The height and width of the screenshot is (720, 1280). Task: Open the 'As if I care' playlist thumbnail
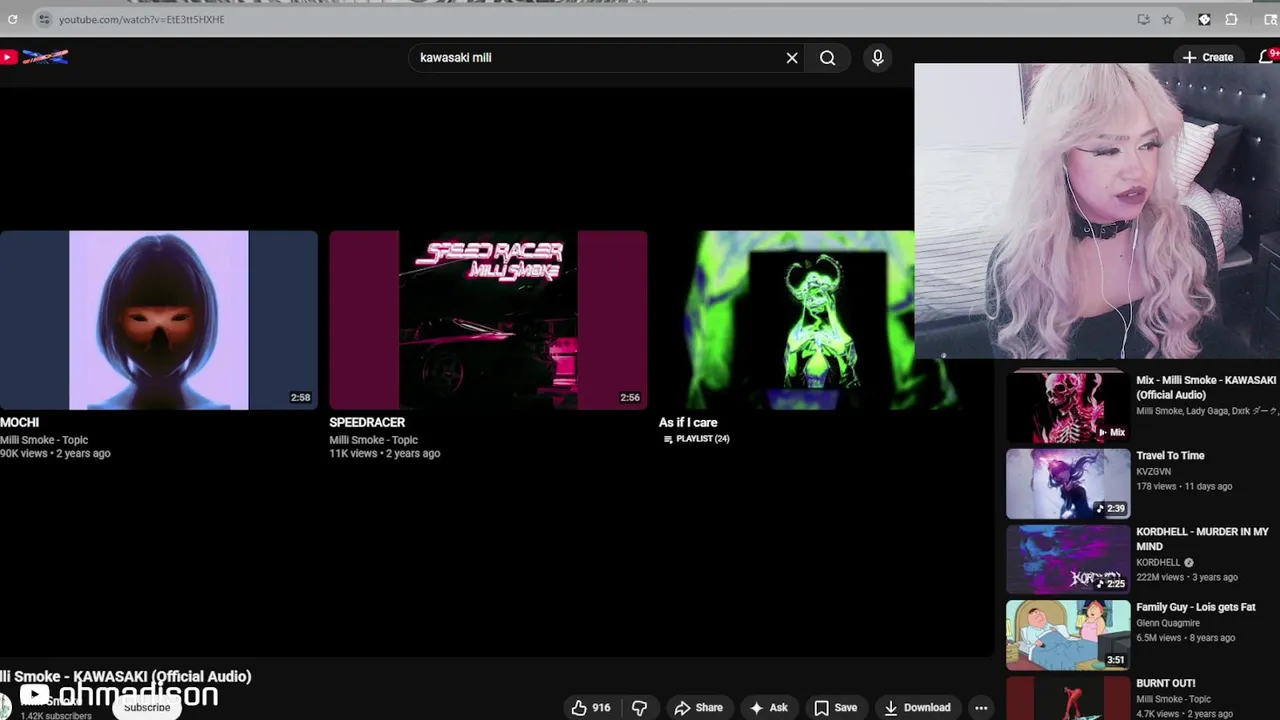point(786,320)
